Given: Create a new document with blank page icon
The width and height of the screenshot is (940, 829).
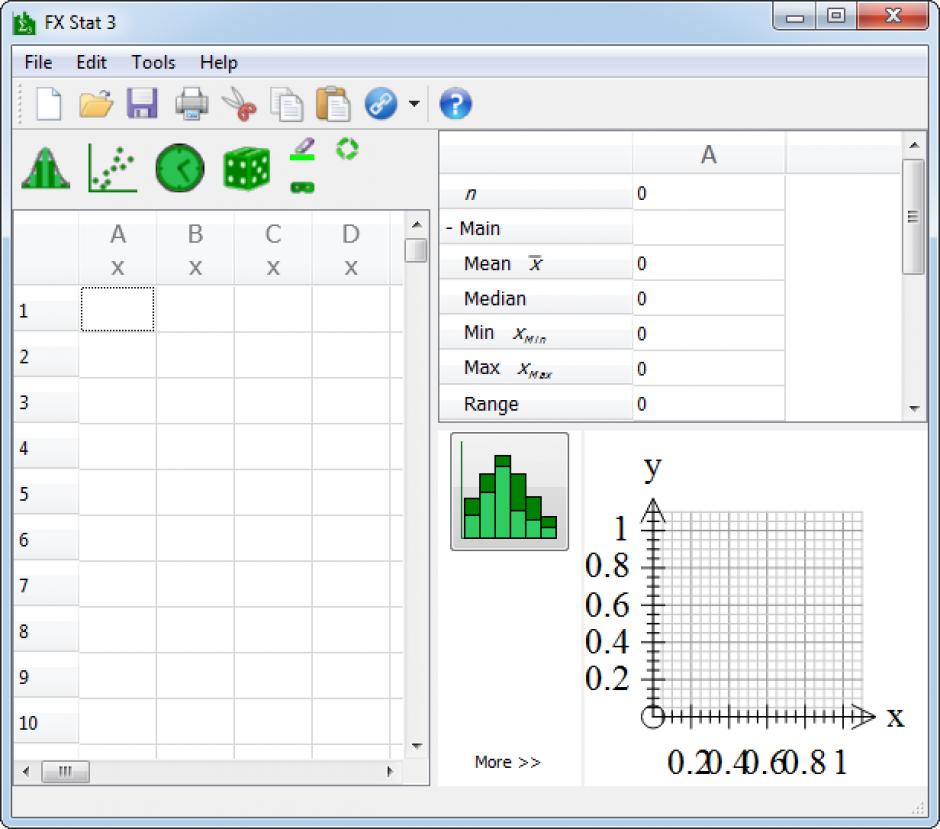Looking at the screenshot, I should point(49,104).
